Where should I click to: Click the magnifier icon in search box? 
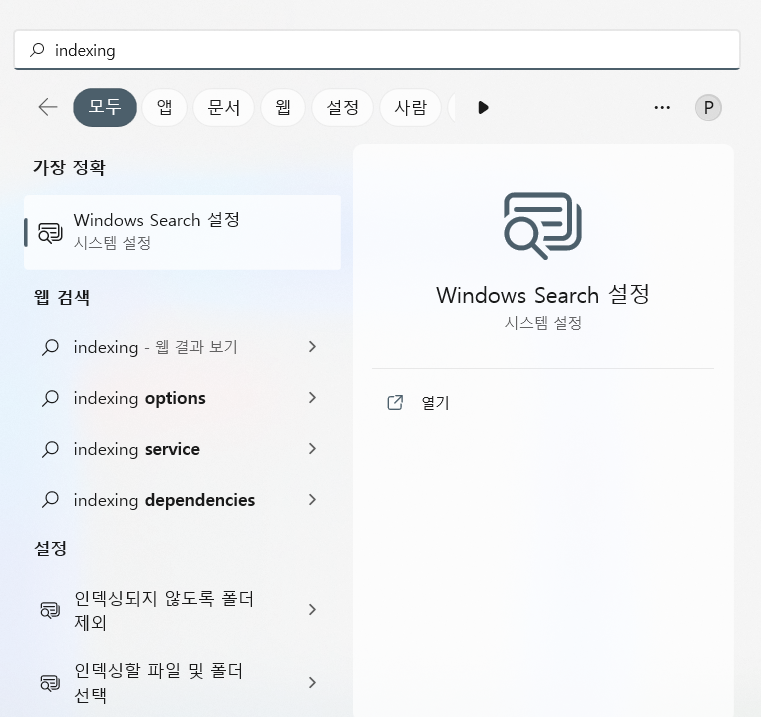tap(37, 50)
